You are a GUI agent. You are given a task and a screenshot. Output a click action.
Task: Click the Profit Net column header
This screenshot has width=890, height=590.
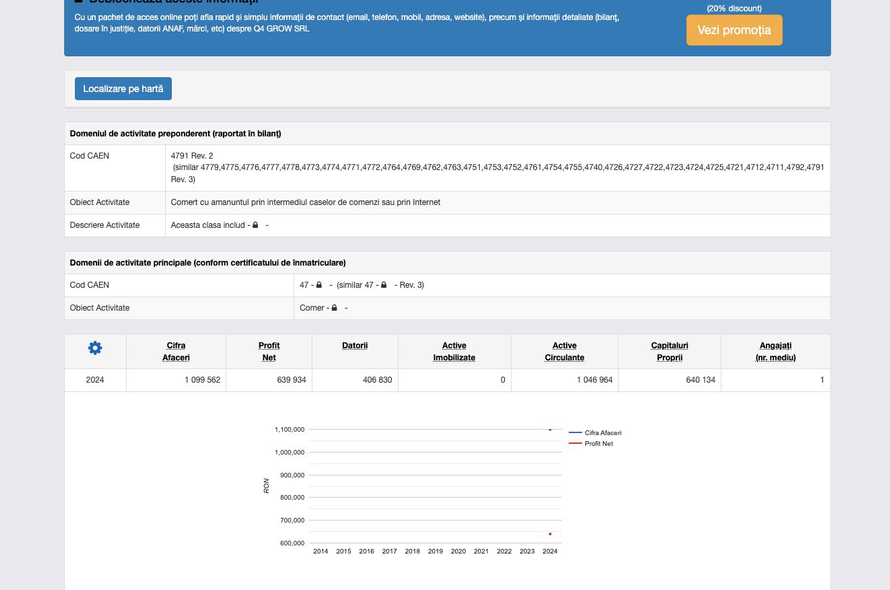269,352
